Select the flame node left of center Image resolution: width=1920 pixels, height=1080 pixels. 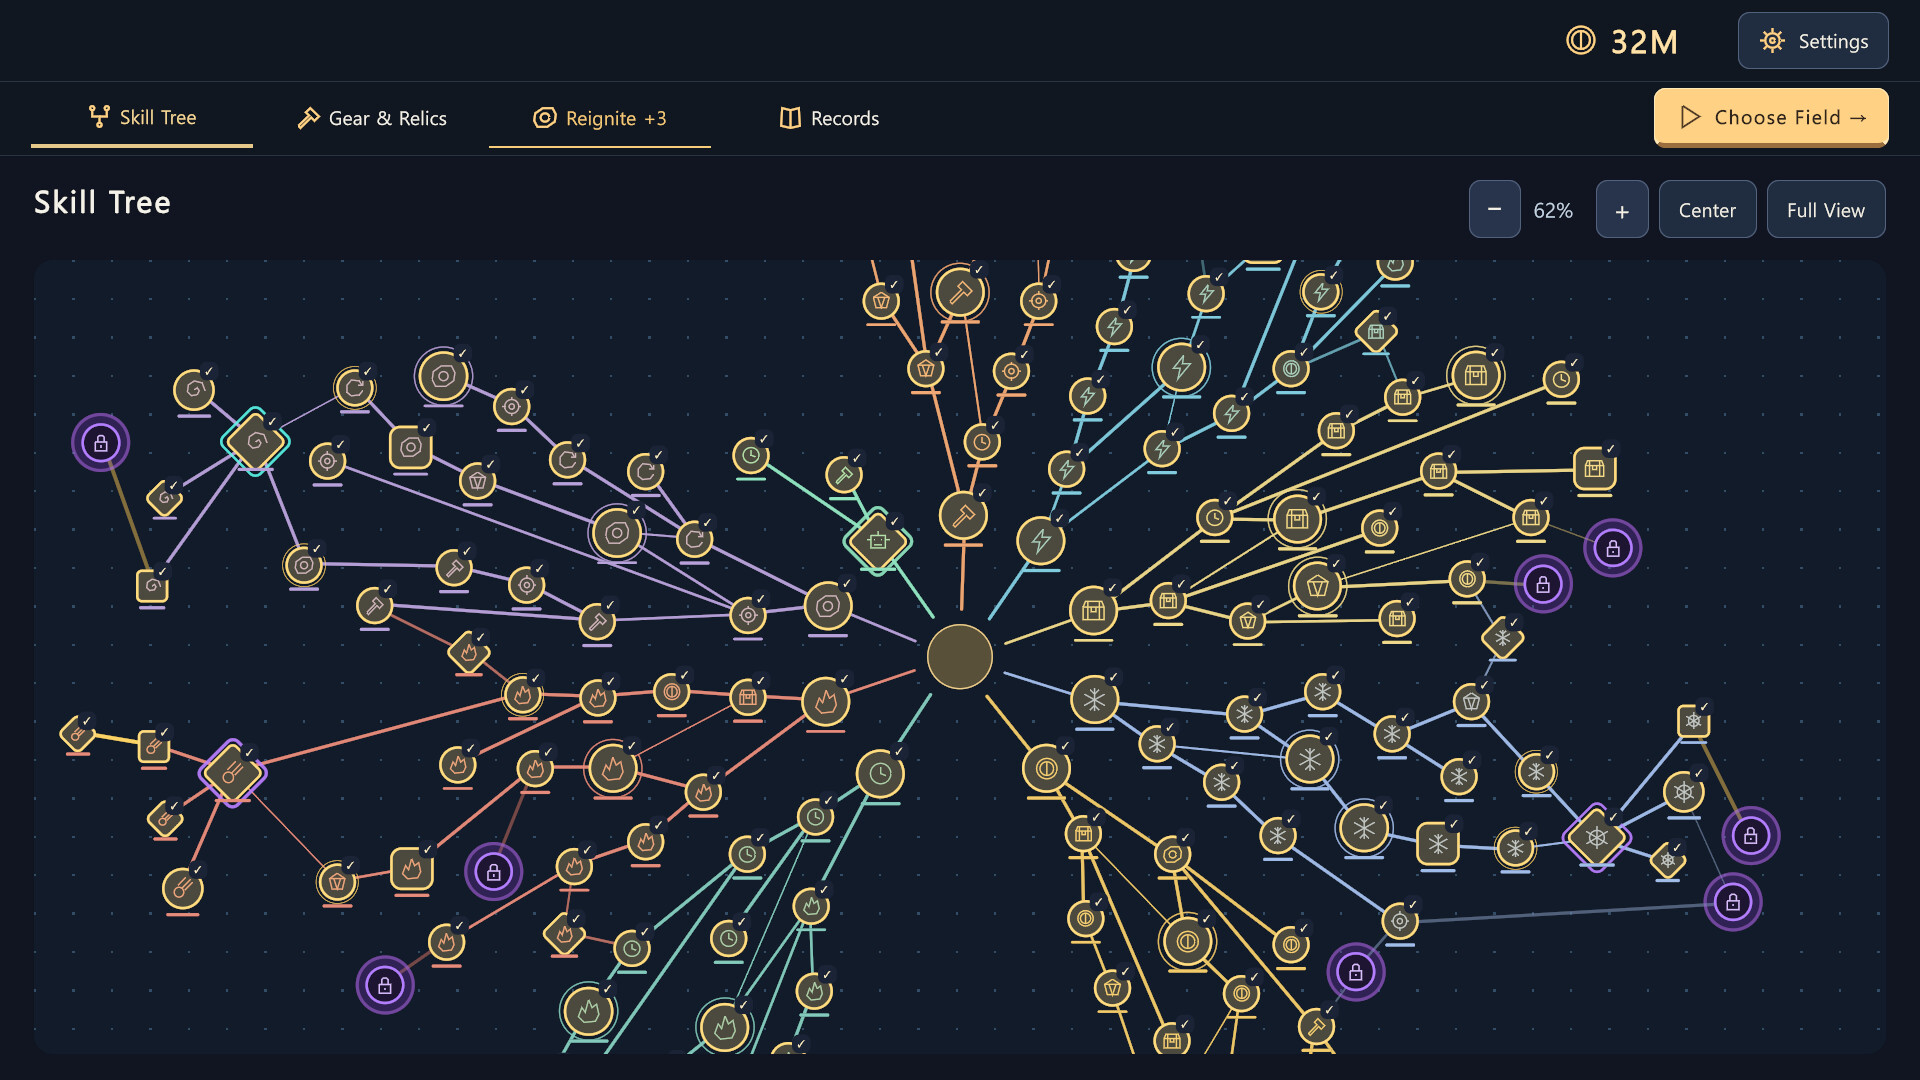[x=826, y=702]
